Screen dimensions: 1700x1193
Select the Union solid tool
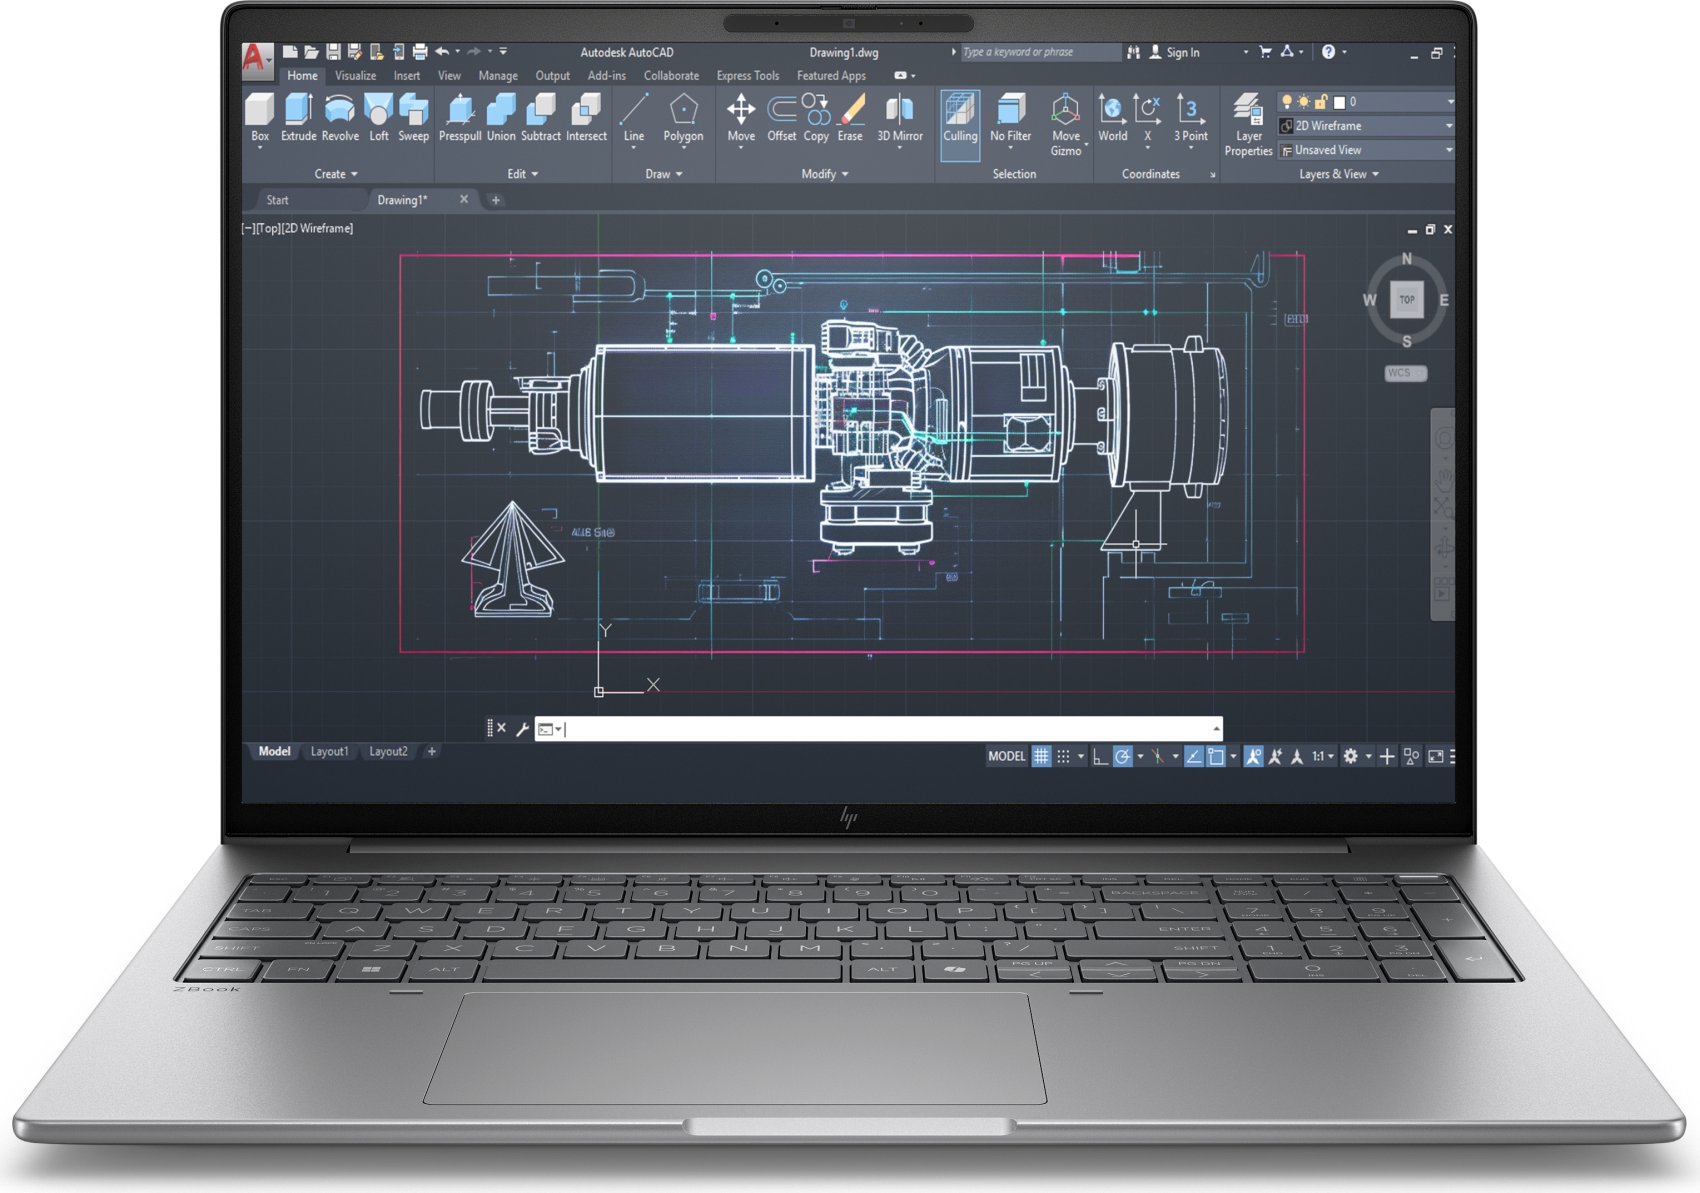(x=501, y=117)
